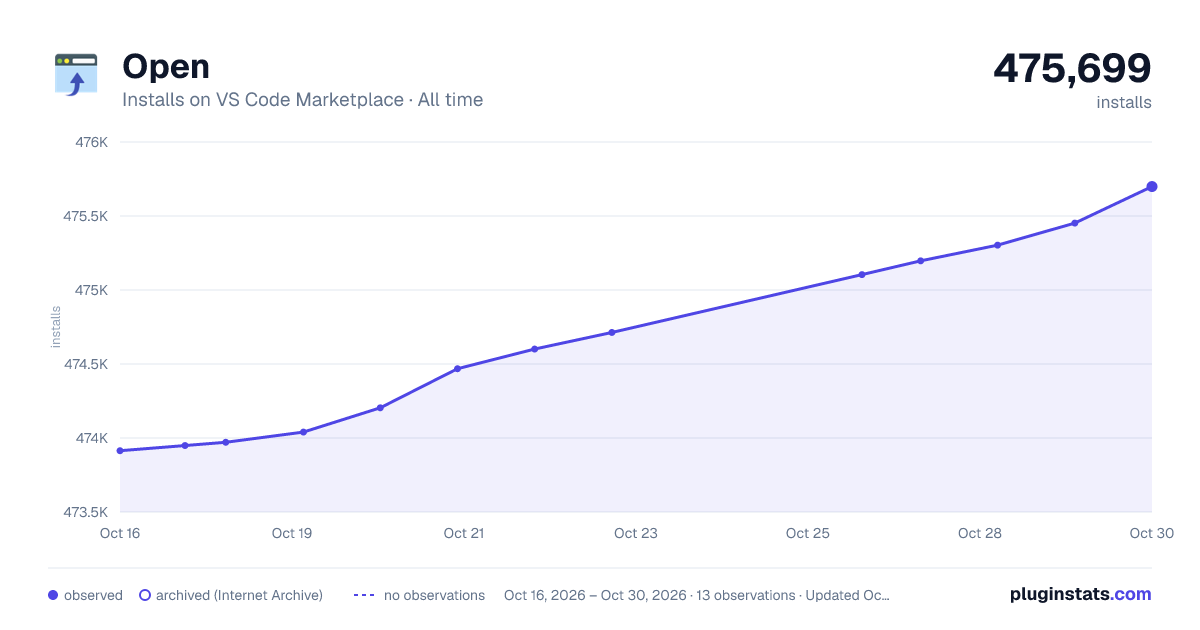Click the Oct 23 x-axis label

636,533
